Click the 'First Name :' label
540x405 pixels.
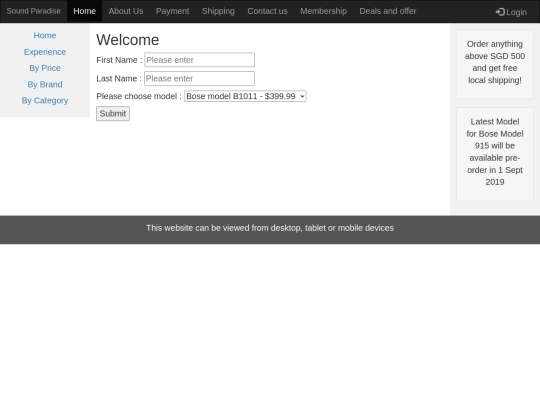[x=119, y=60]
